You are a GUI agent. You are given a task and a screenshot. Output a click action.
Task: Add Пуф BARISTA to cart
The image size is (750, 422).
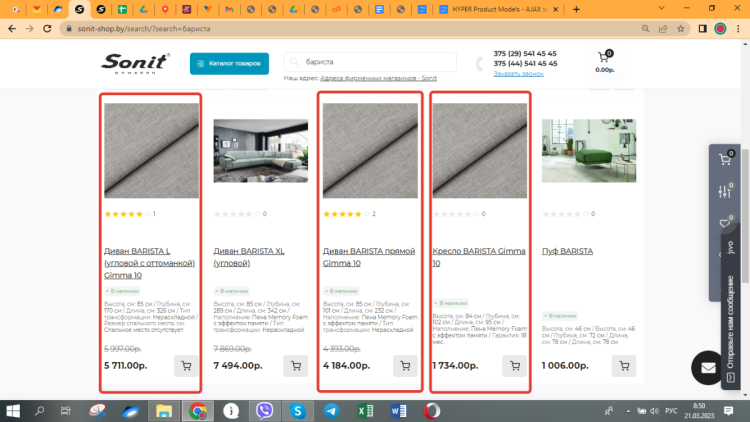[x=623, y=365]
